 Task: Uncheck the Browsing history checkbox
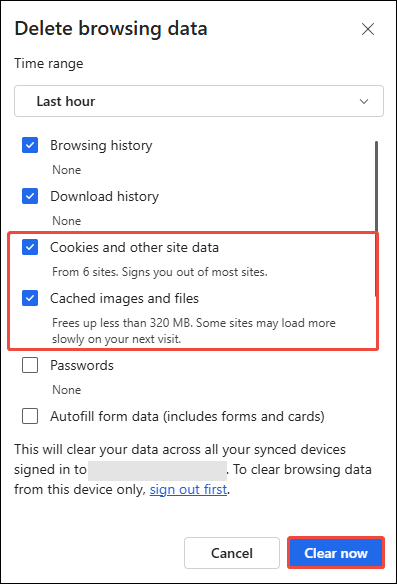coord(30,145)
